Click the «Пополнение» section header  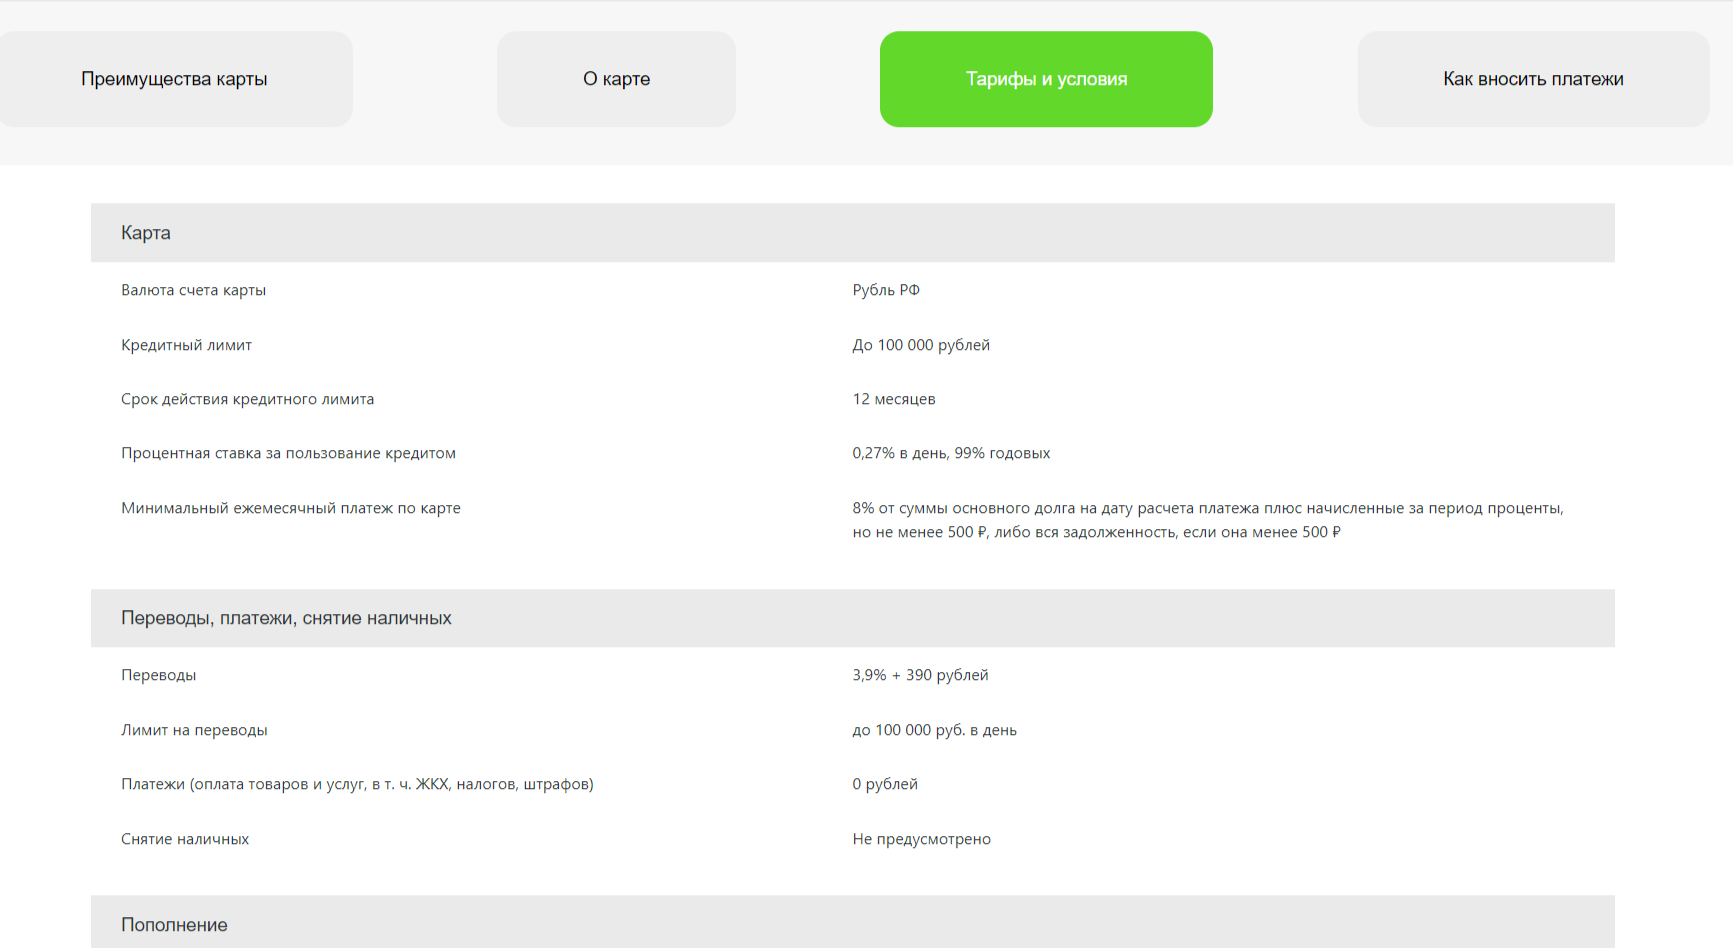coord(174,925)
